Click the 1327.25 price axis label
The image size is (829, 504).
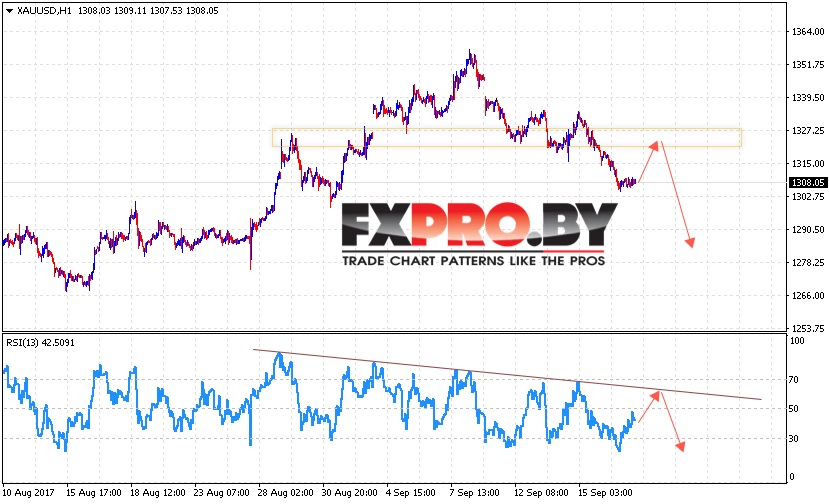[x=808, y=131]
